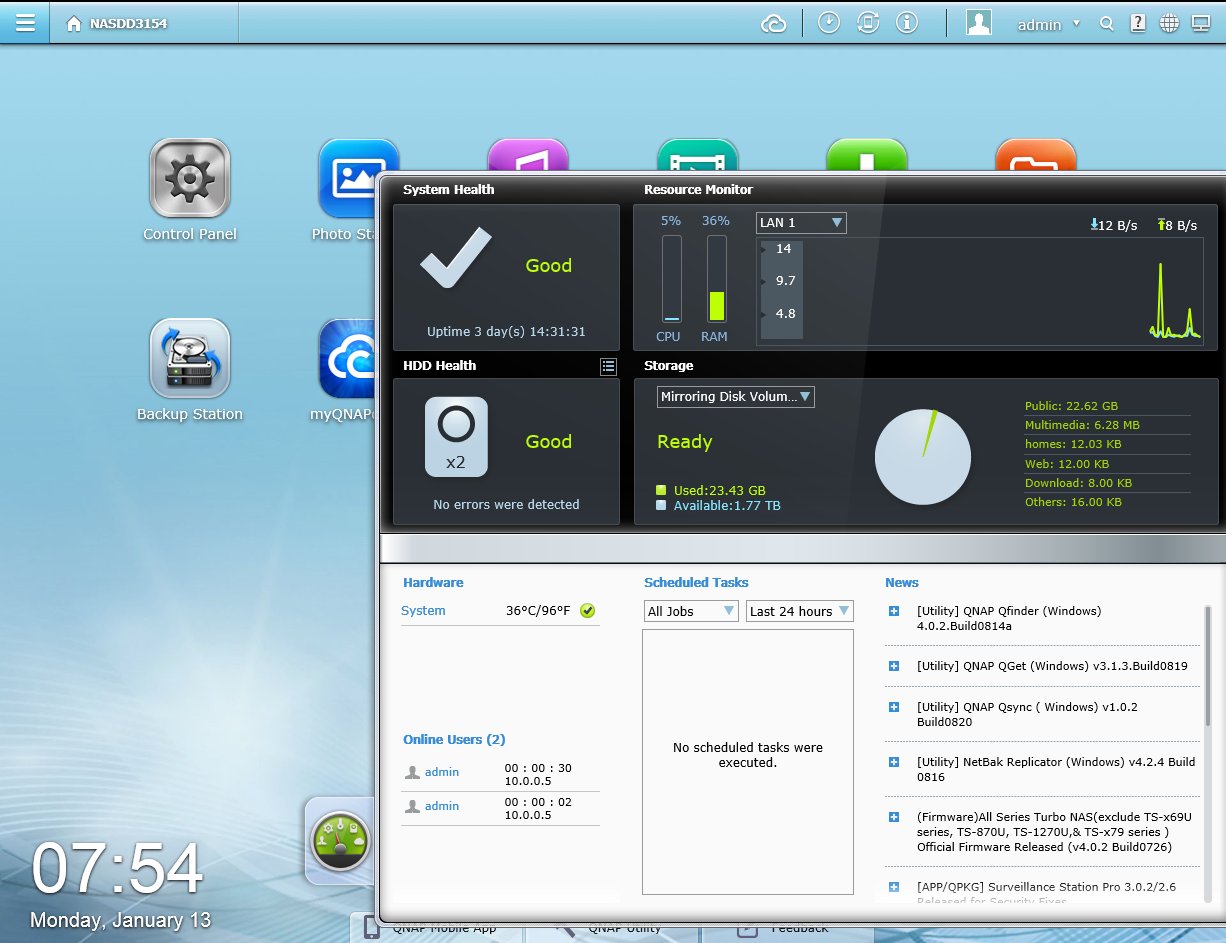Click the RAM usage bar
Image resolution: width=1226 pixels, height=943 pixels.
click(716, 278)
